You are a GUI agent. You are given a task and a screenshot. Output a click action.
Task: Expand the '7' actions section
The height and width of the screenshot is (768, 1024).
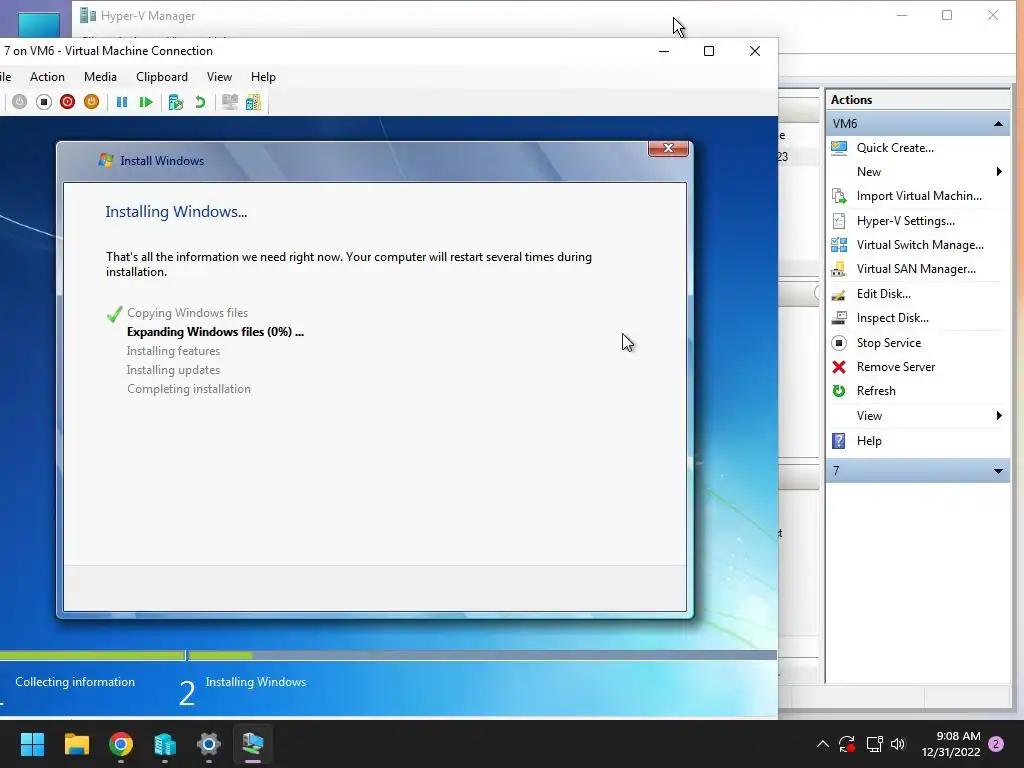click(x=998, y=471)
